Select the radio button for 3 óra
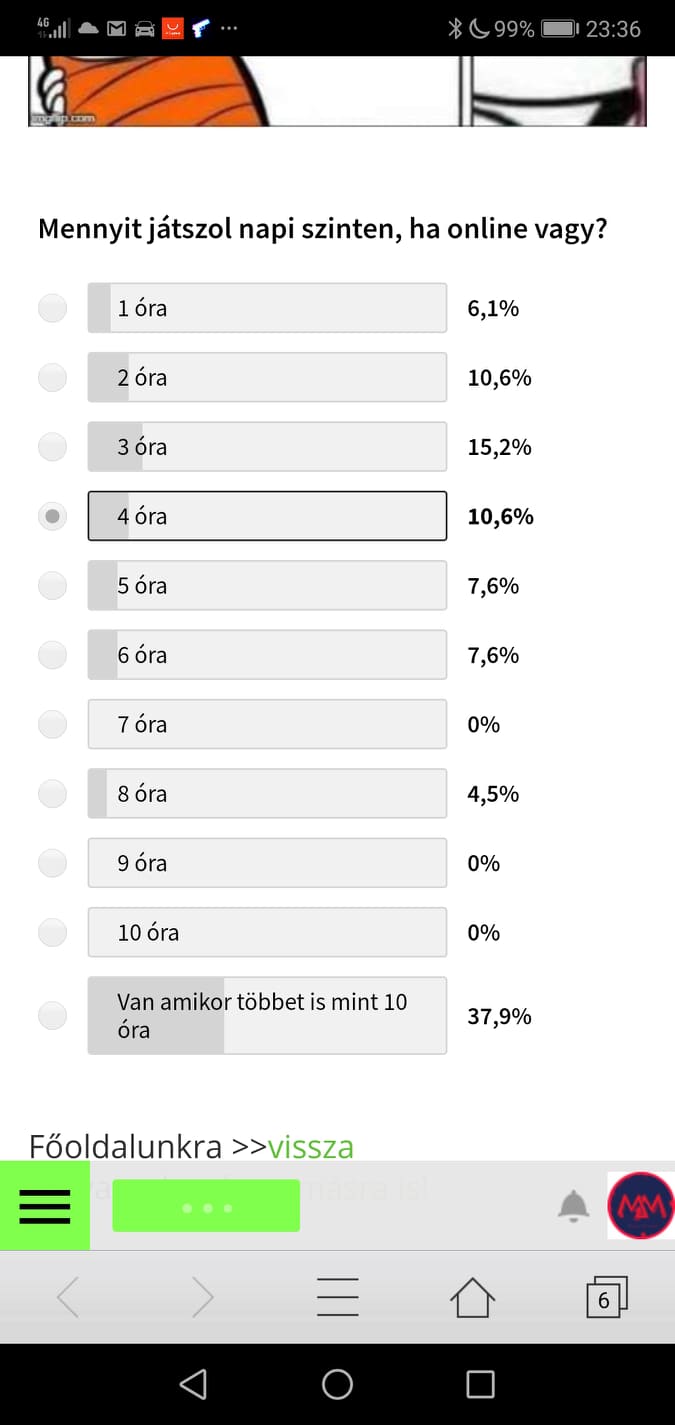The height and width of the screenshot is (1425, 675). pos(52,447)
